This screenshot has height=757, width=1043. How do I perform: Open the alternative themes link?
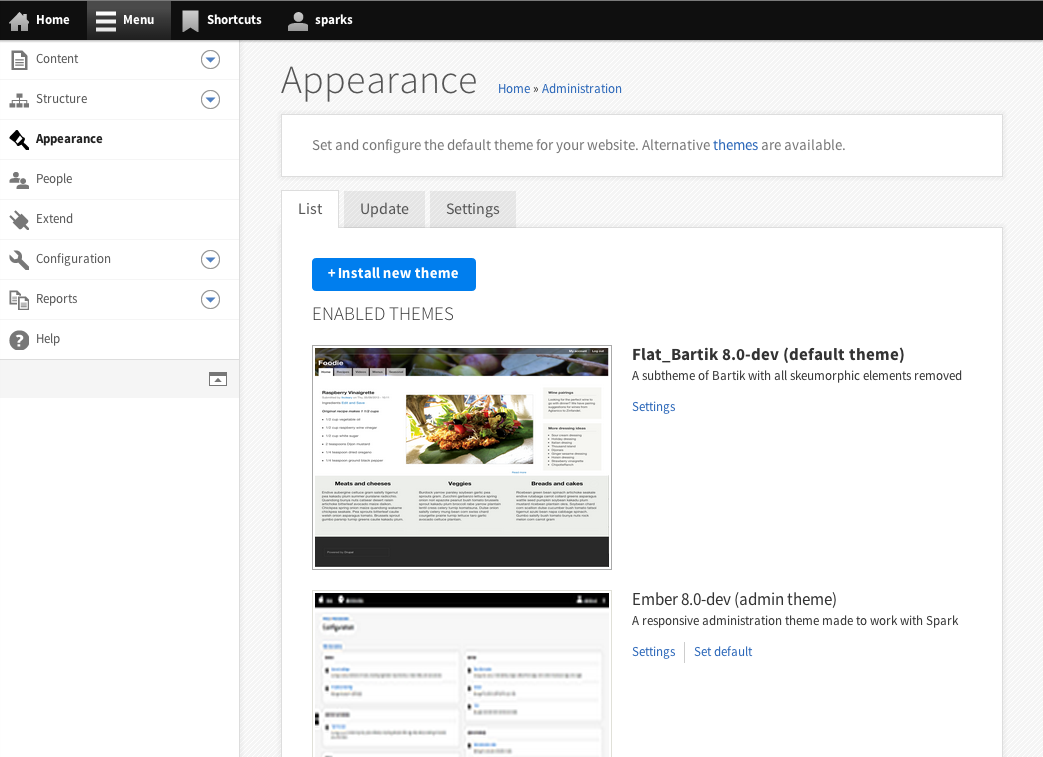pos(735,145)
